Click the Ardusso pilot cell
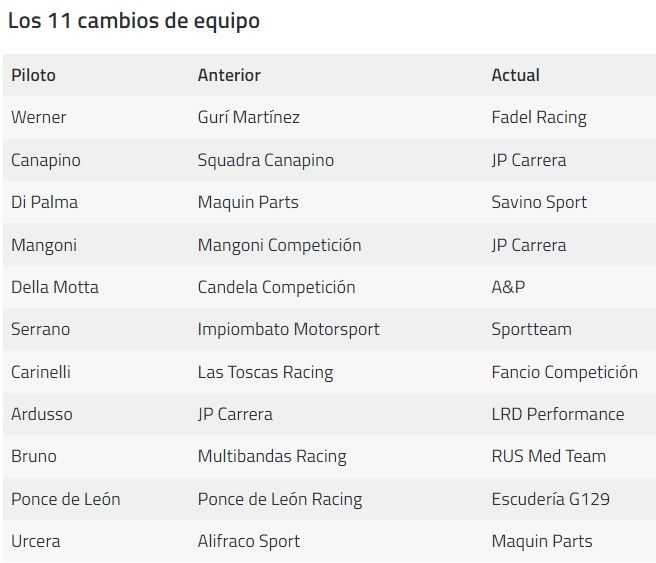The height and width of the screenshot is (563, 656). click(42, 414)
